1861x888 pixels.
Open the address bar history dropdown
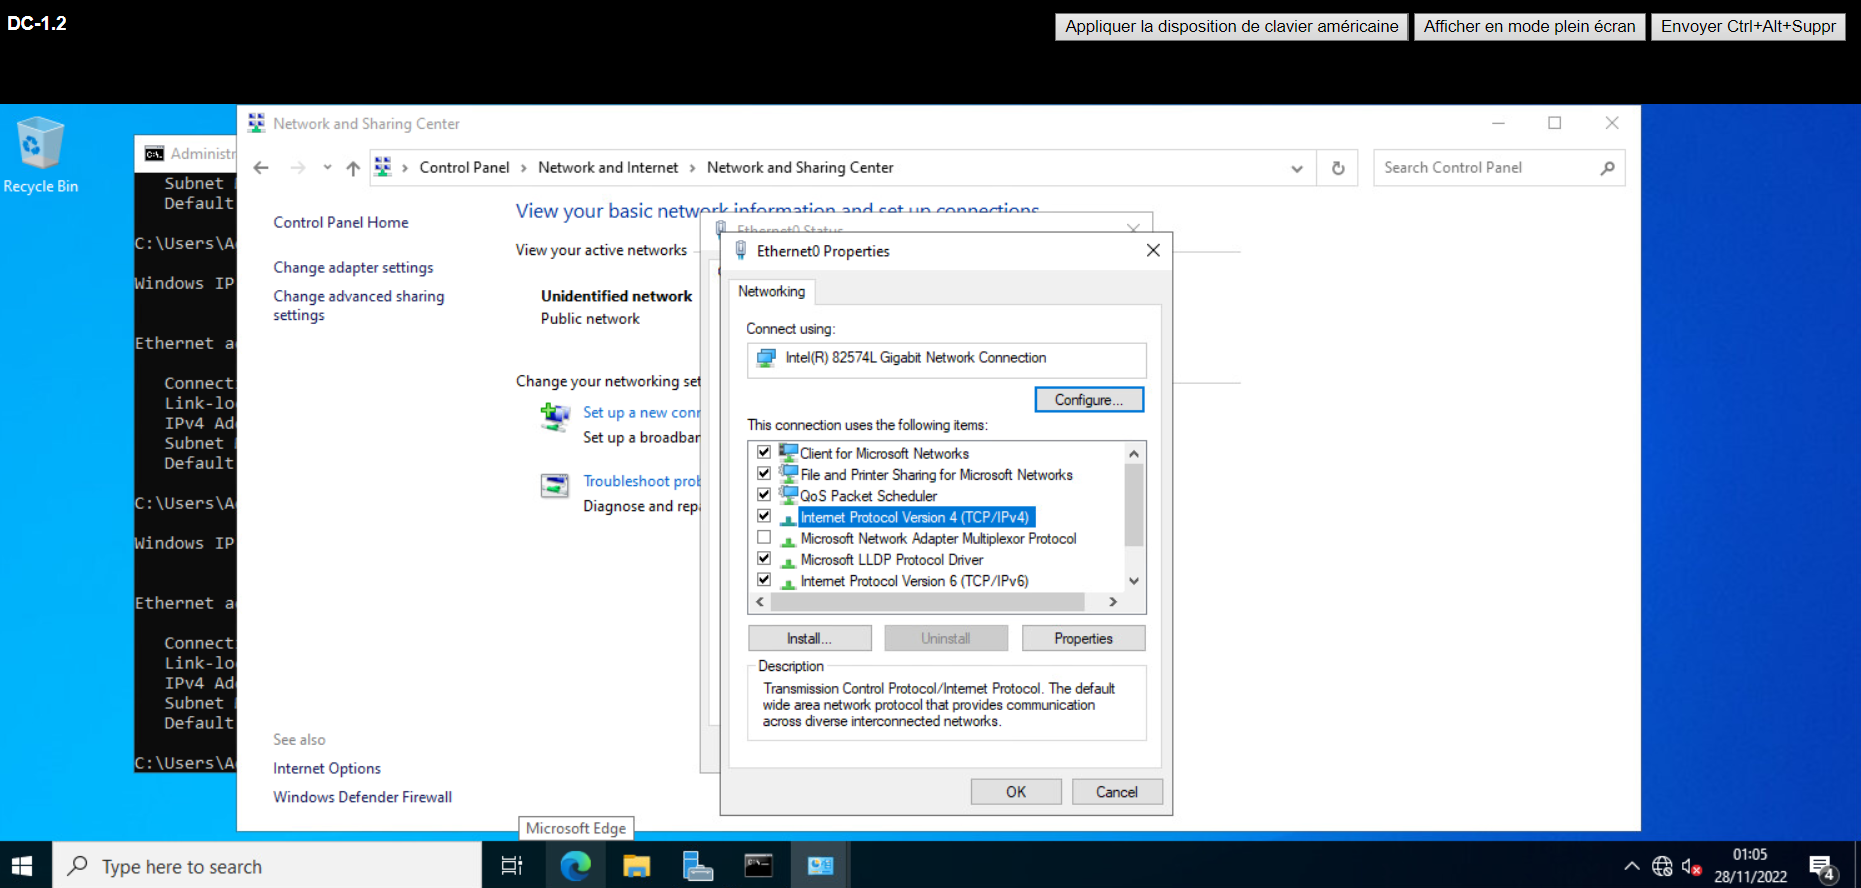click(1297, 168)
